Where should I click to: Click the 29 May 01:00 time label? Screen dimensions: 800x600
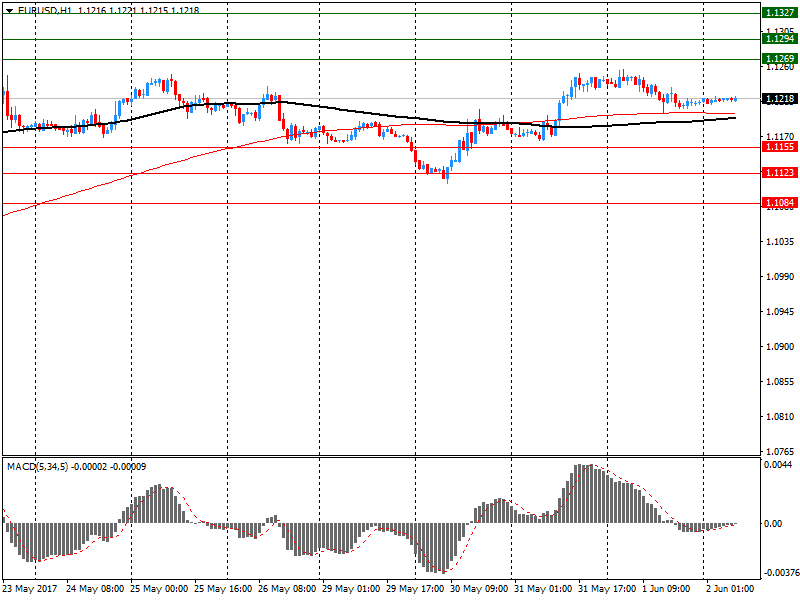351,589
